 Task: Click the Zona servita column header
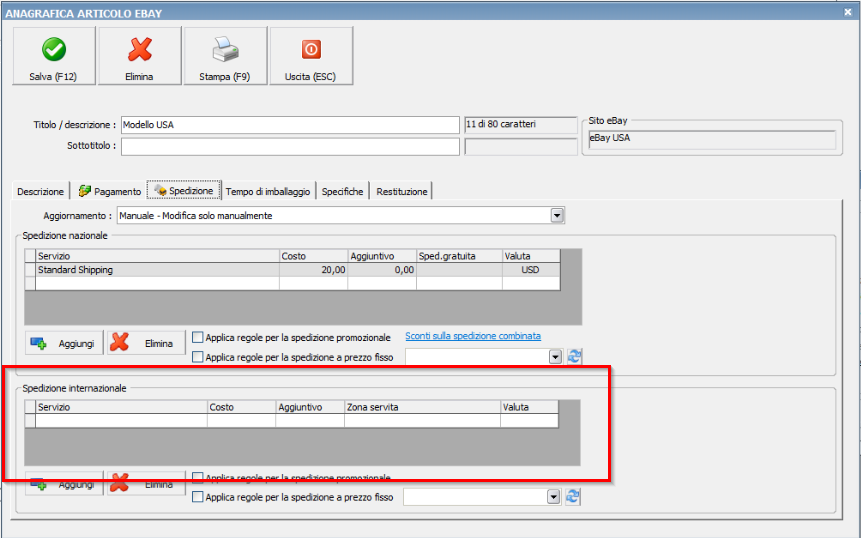coord(422,407)
